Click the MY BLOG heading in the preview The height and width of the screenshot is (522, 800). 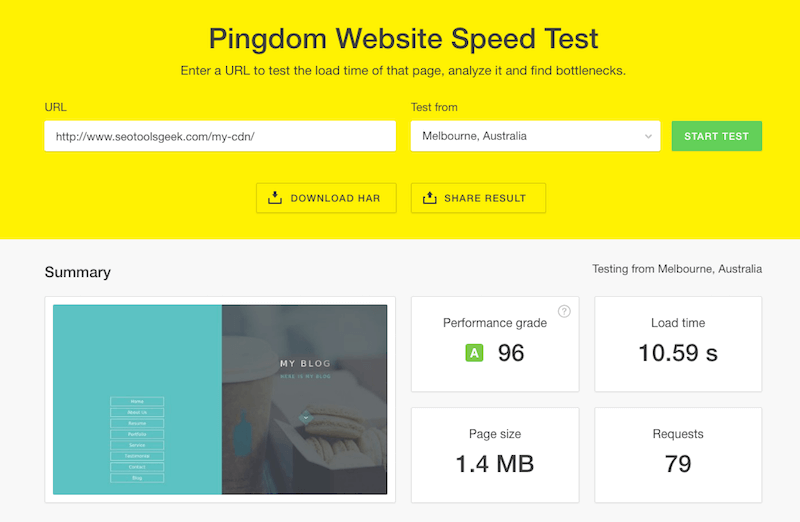point(305,363)
